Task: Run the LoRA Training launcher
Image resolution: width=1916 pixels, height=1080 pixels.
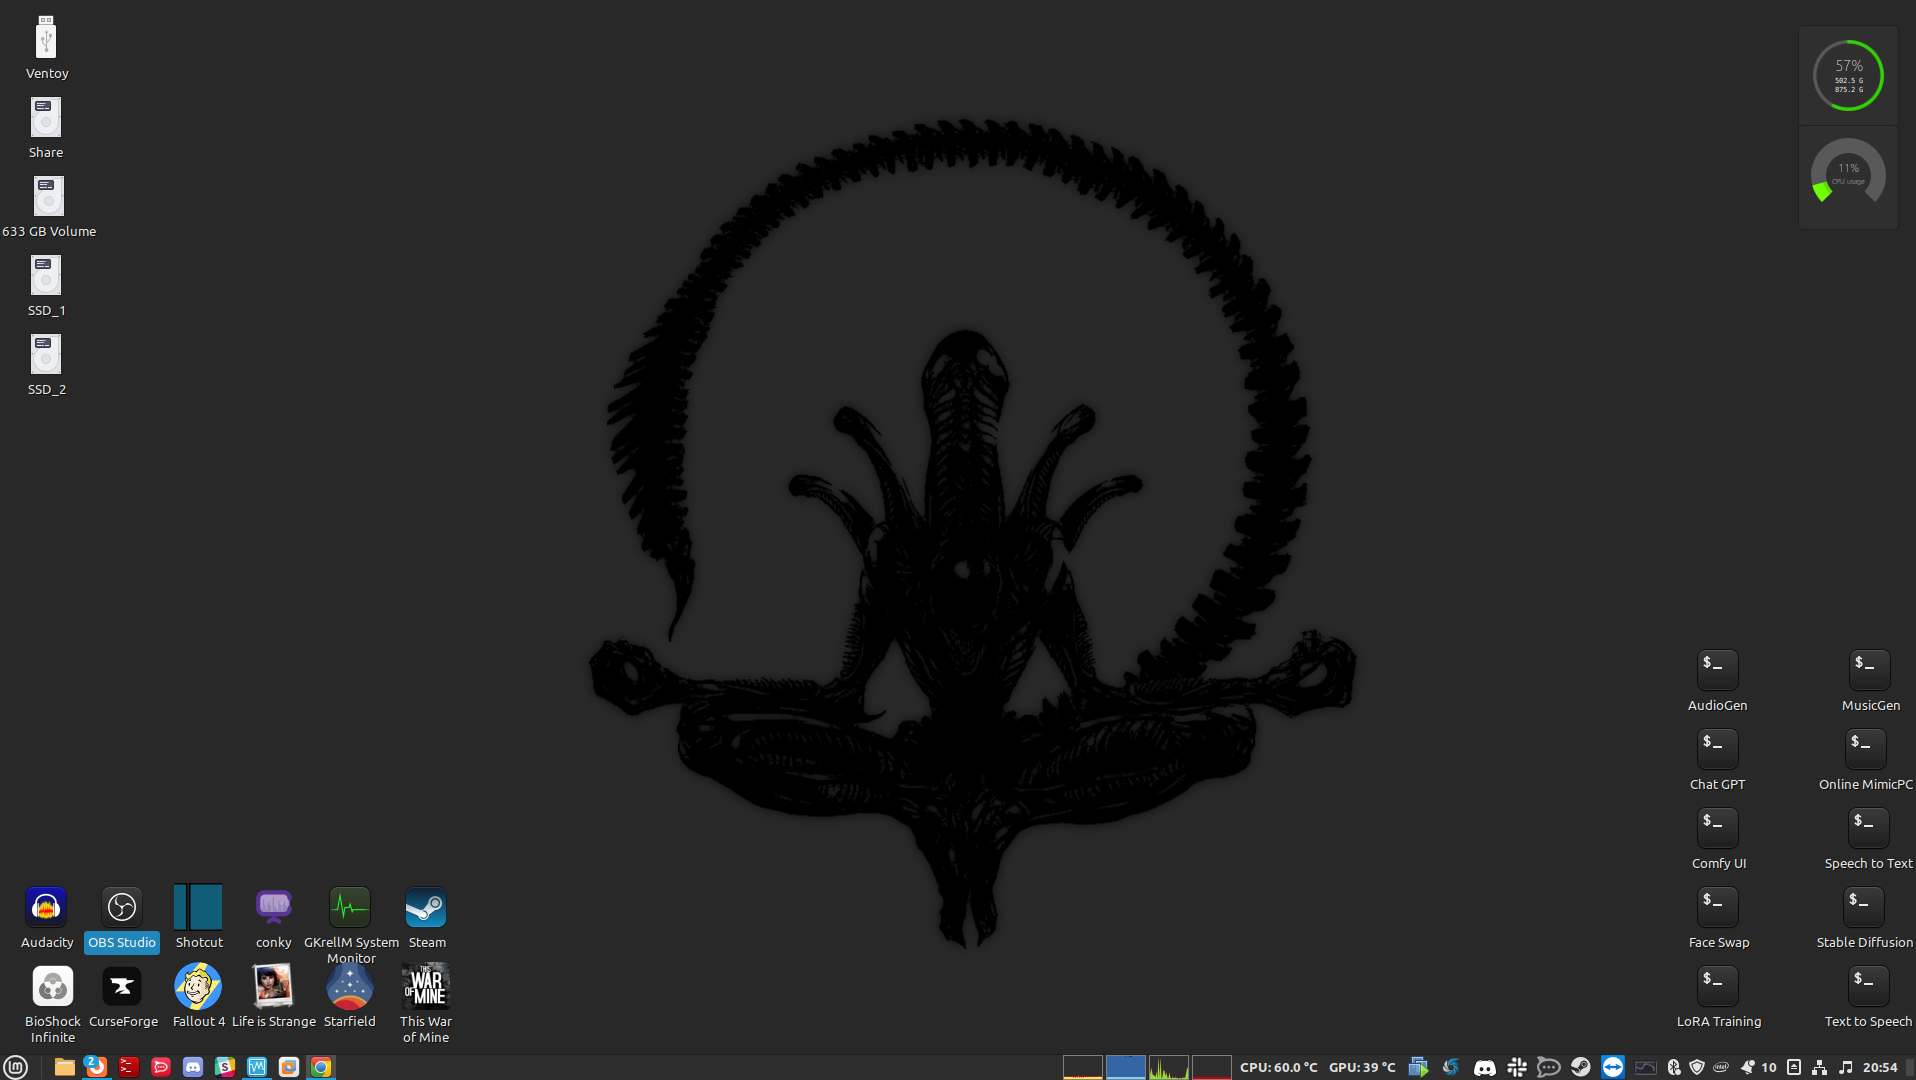Action: [x=1718, y=996]
